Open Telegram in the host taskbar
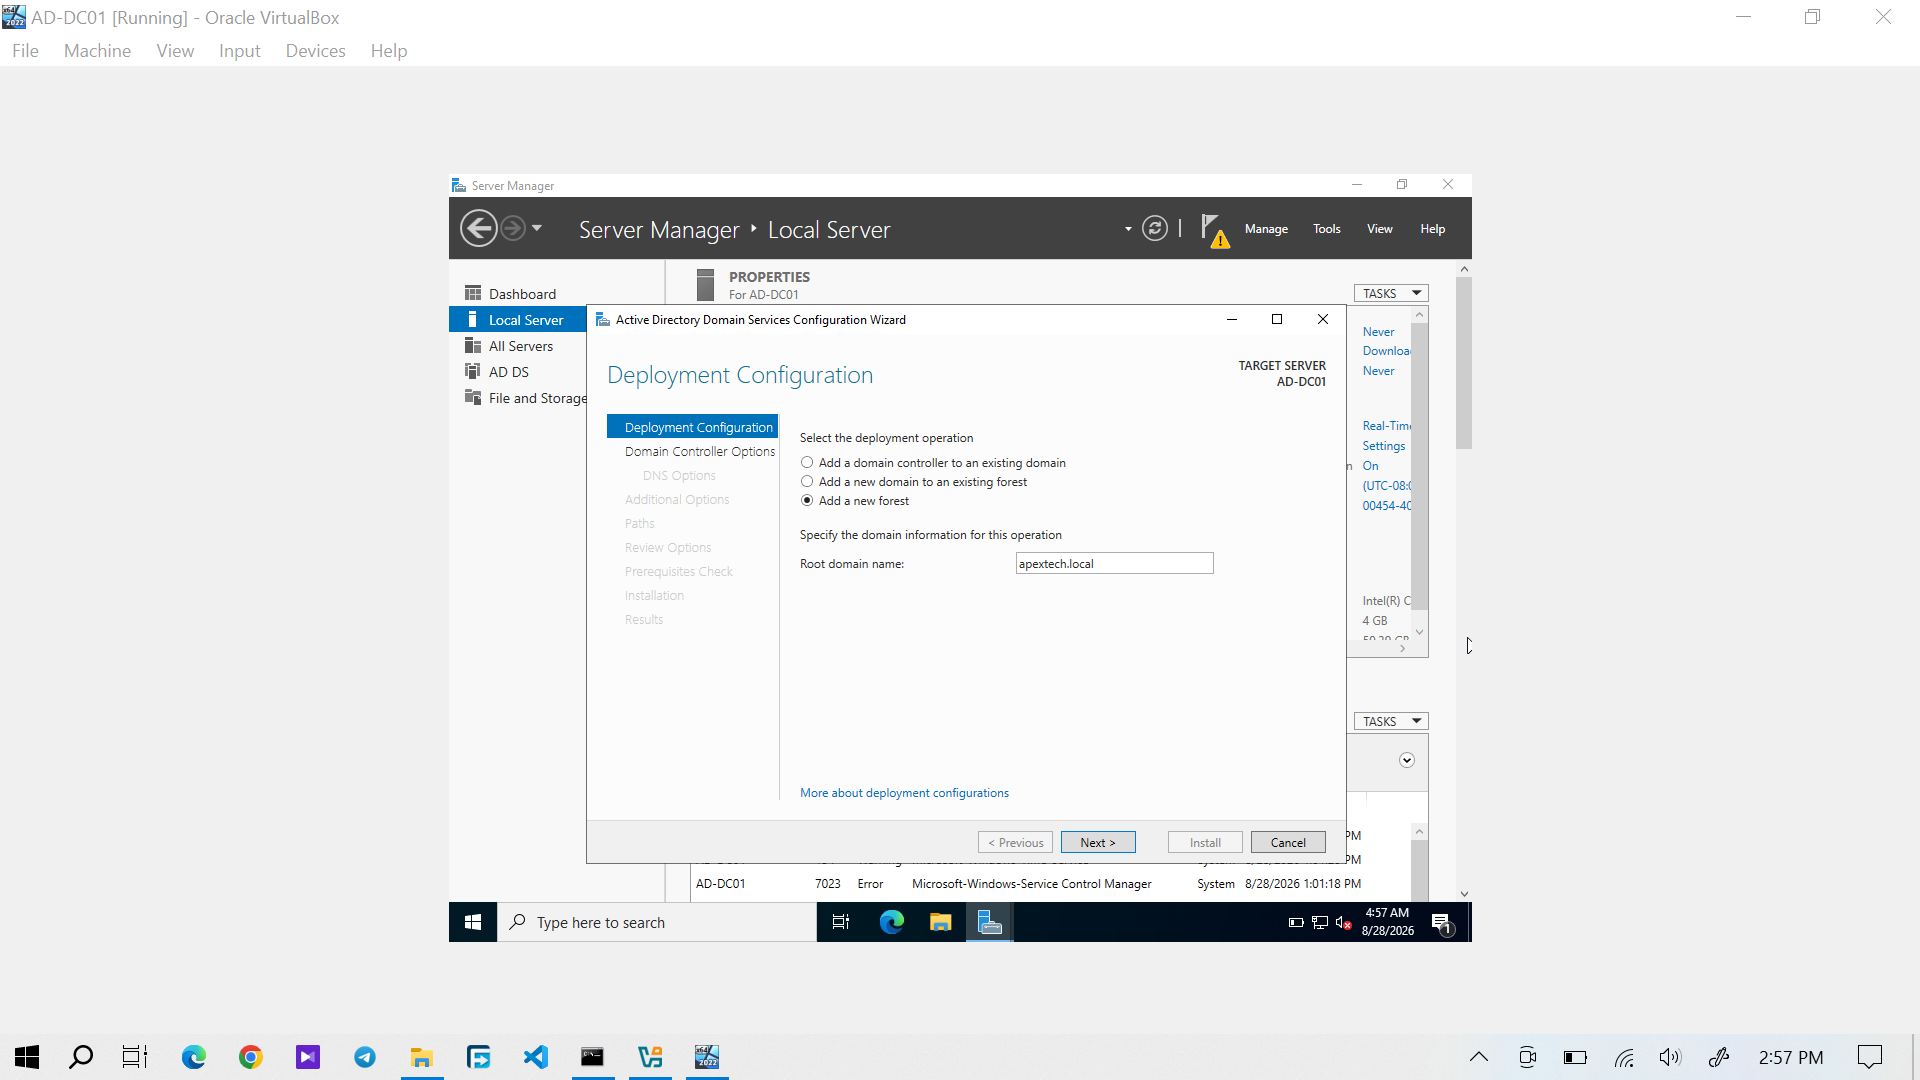The width and height of the screenshot is (1920, 1080). [x=365, y=1057]
